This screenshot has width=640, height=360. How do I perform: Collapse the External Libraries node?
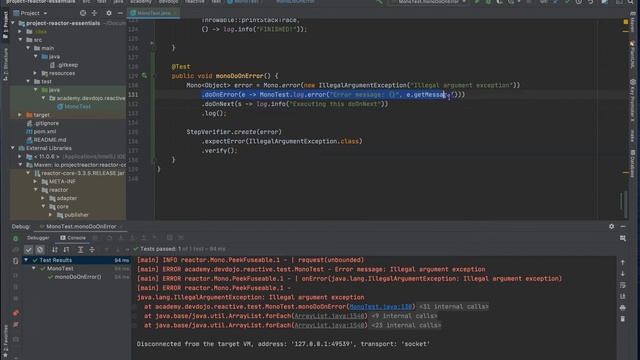pos(13,148)
